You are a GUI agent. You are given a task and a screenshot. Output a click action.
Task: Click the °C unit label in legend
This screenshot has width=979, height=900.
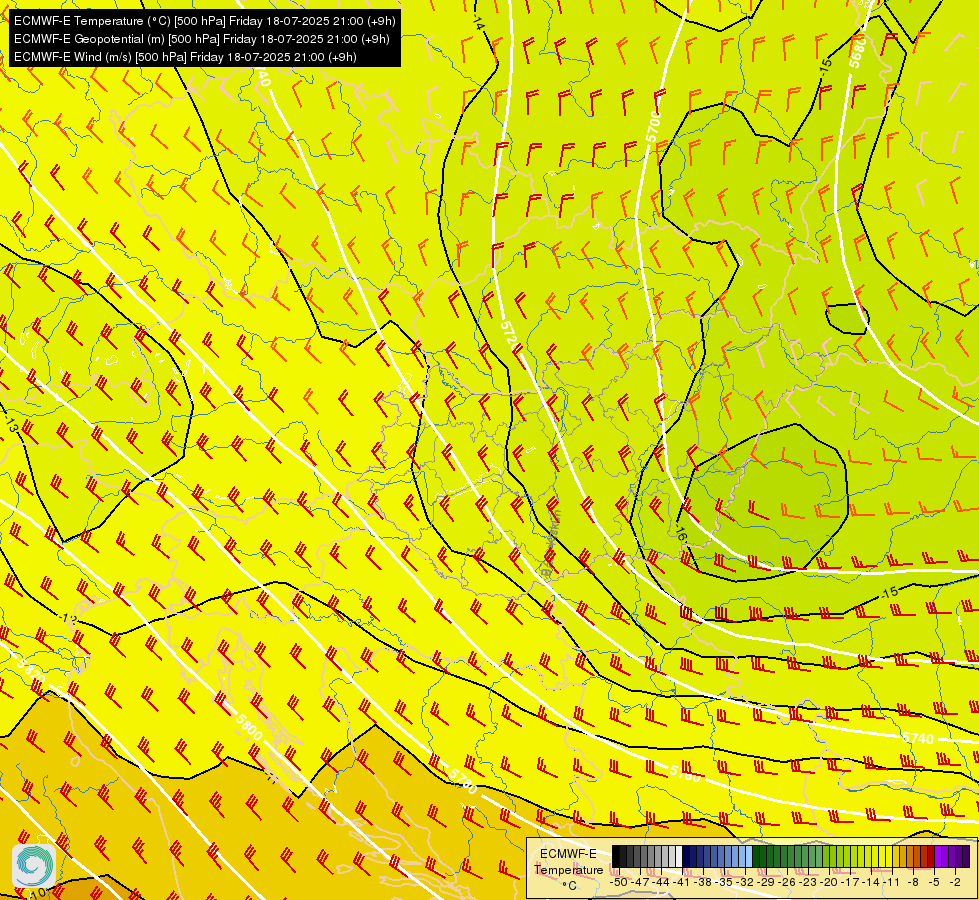(x=569, y=886)
